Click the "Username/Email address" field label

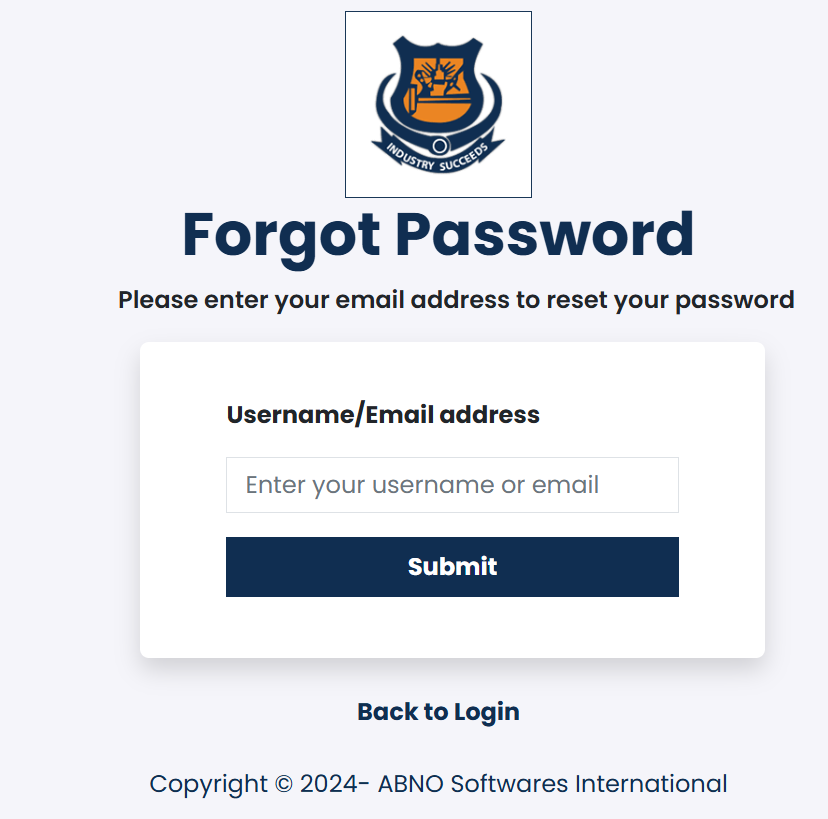point(383,415)
